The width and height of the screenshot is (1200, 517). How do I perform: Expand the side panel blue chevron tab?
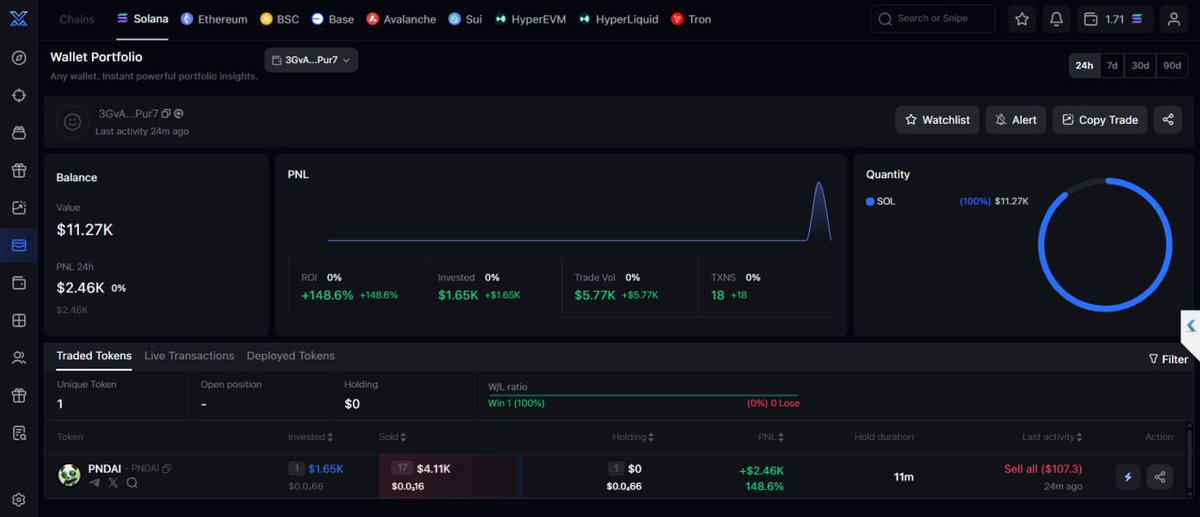(1191, 325)
